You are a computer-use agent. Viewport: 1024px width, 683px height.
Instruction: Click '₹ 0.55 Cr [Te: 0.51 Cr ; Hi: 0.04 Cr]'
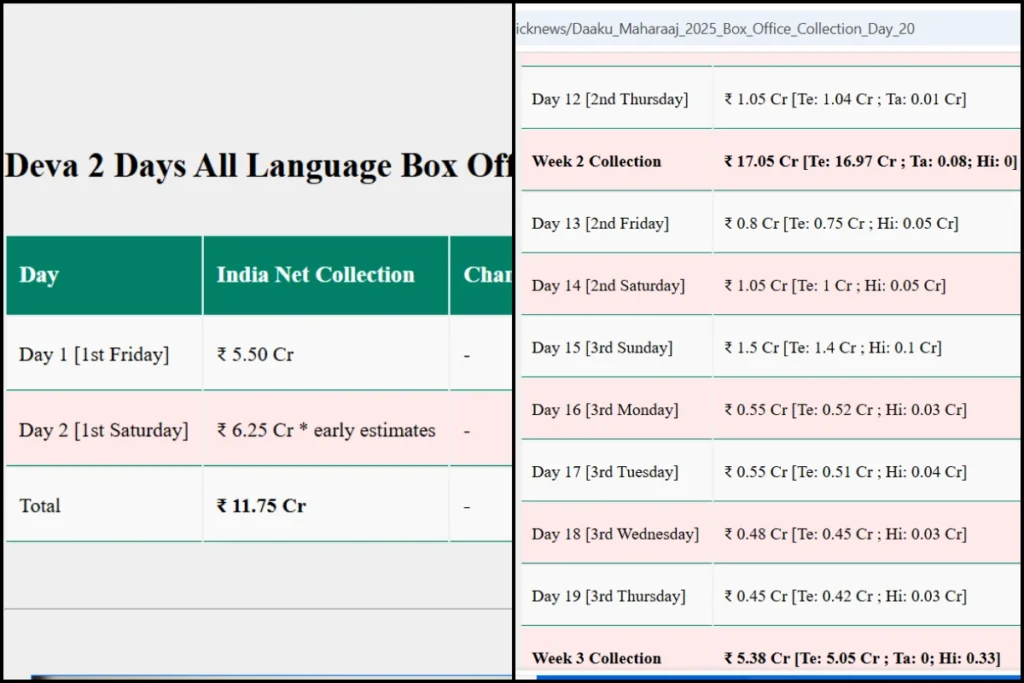tap(845, 471)
